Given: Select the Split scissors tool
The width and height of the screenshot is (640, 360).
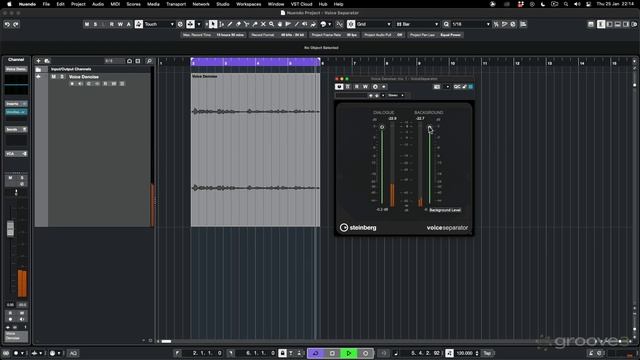Looking at the screenshot, I should (247, 24).
